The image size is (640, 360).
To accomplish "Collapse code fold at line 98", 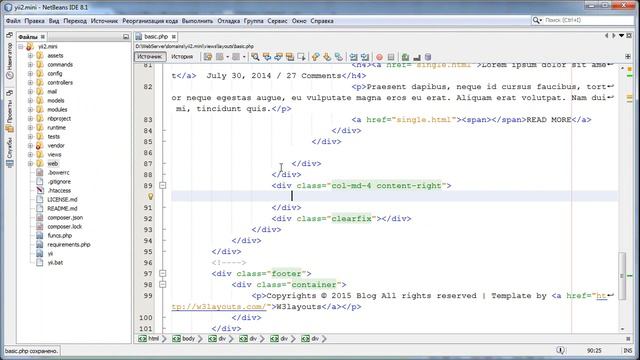I will point(162,284).
